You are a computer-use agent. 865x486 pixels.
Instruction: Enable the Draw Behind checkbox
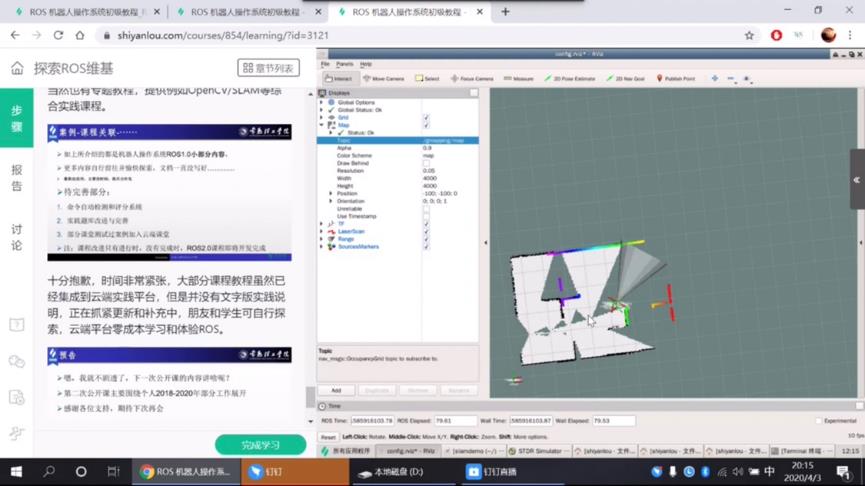(426, 163)
